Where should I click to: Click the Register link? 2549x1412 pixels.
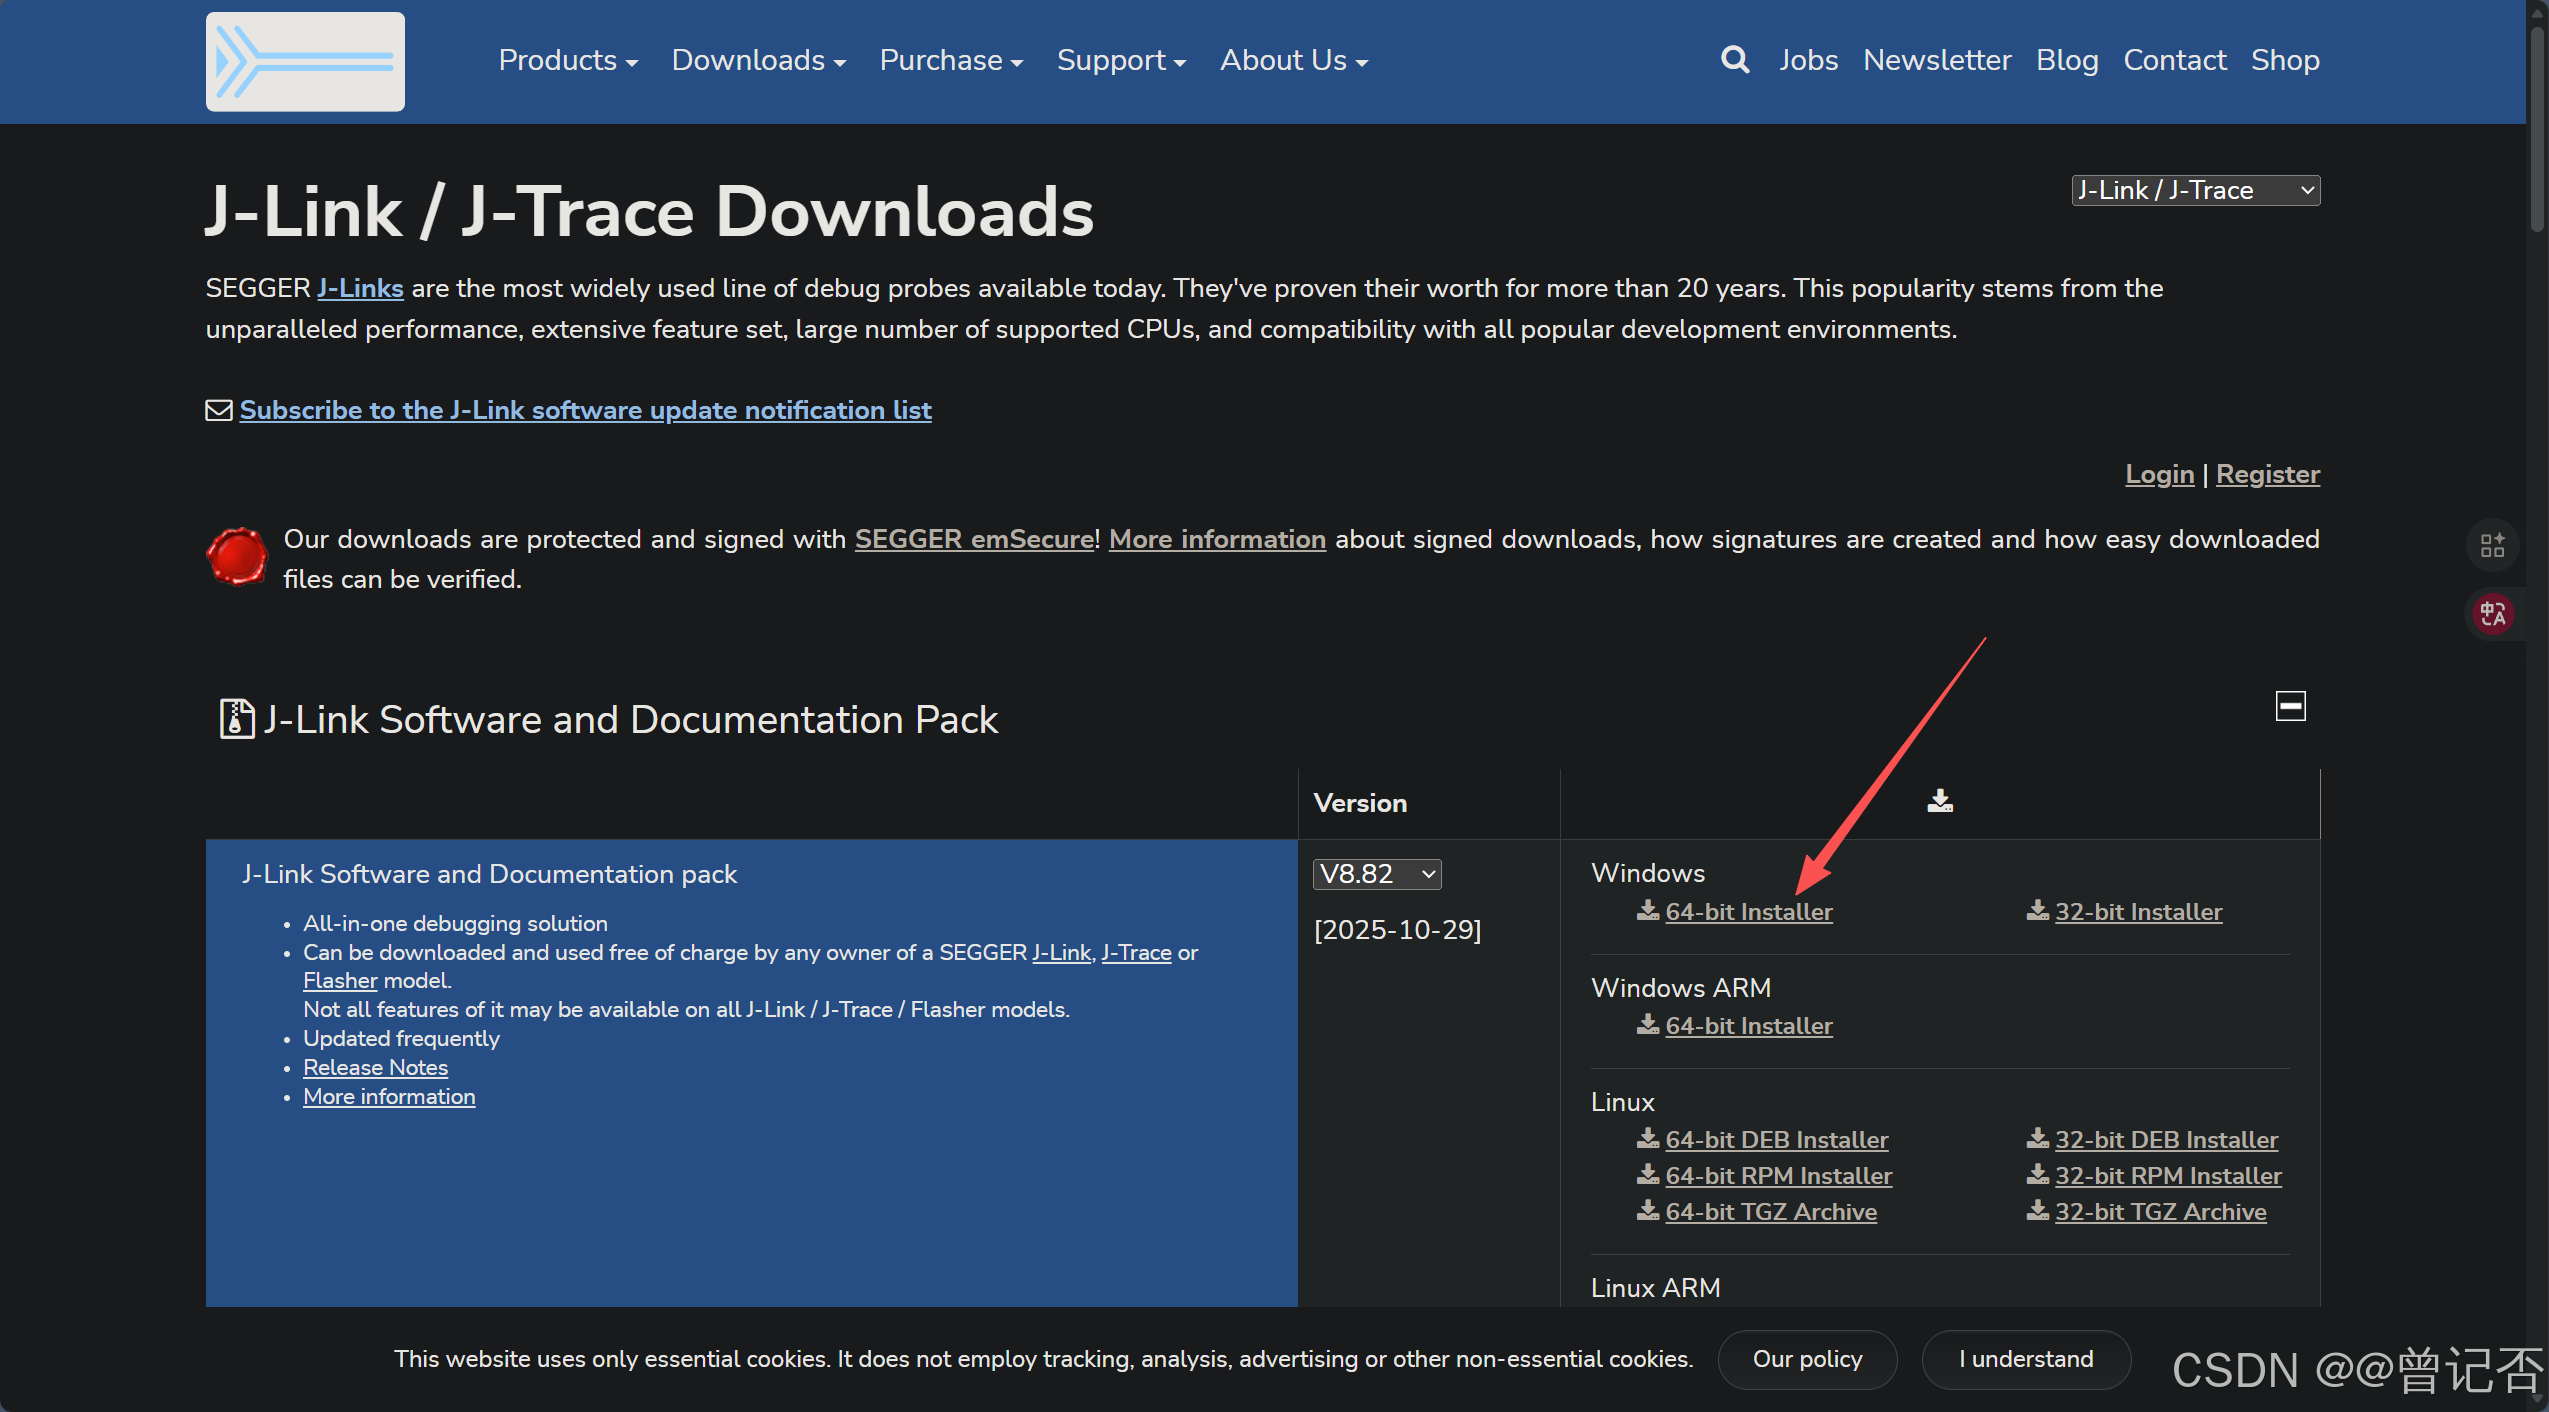[2267, 474]
